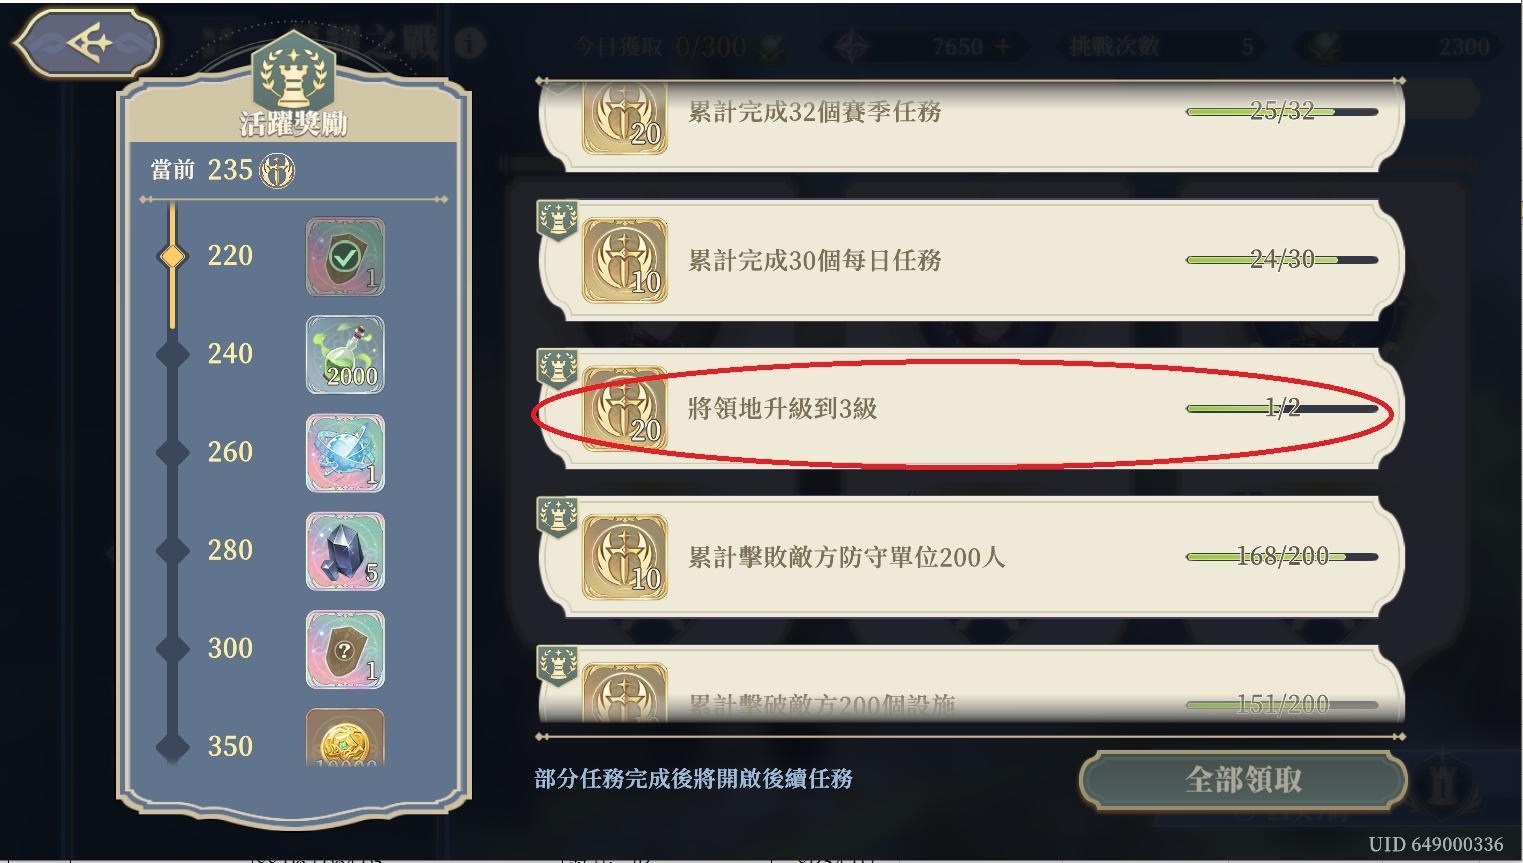Select the crystal orb reward at 260
Image resolution: width=1523 pixels, height=863 pixels.
[x=345, y=453]
